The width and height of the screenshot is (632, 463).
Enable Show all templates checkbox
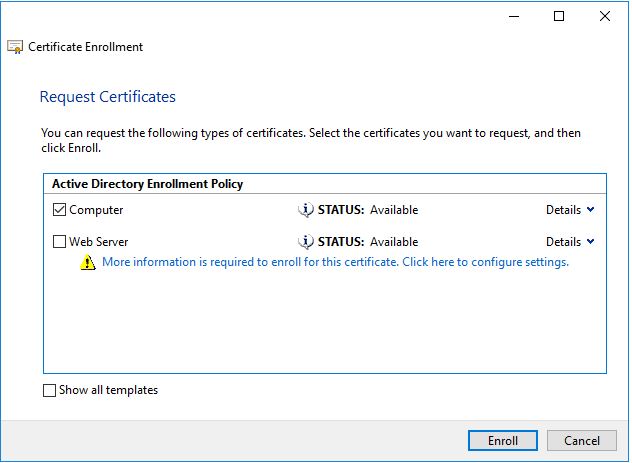pos(50,391)
